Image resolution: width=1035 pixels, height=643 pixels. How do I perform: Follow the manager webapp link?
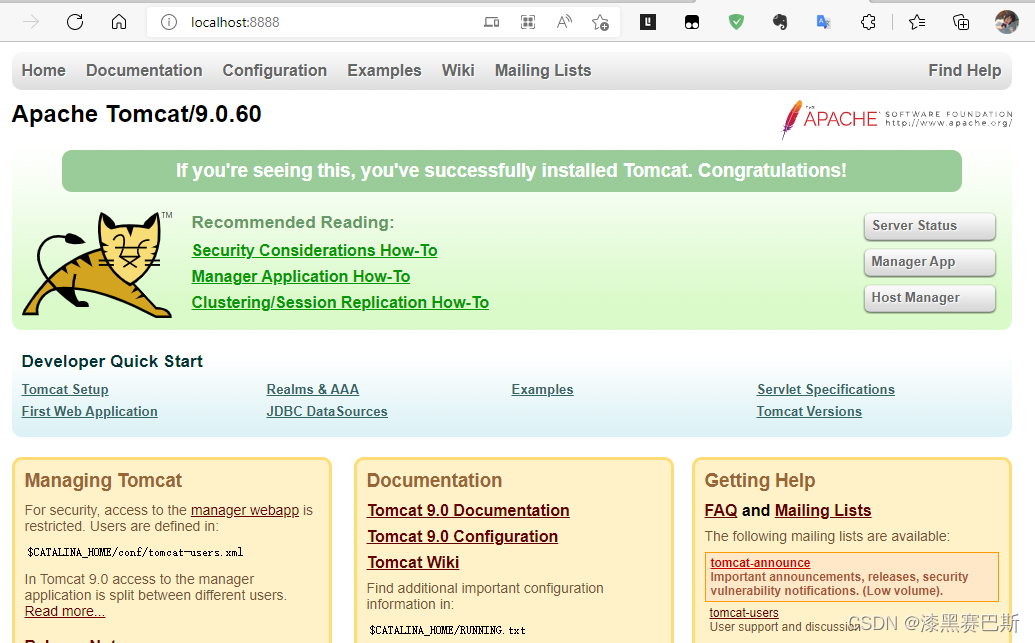tap(245, 510)
